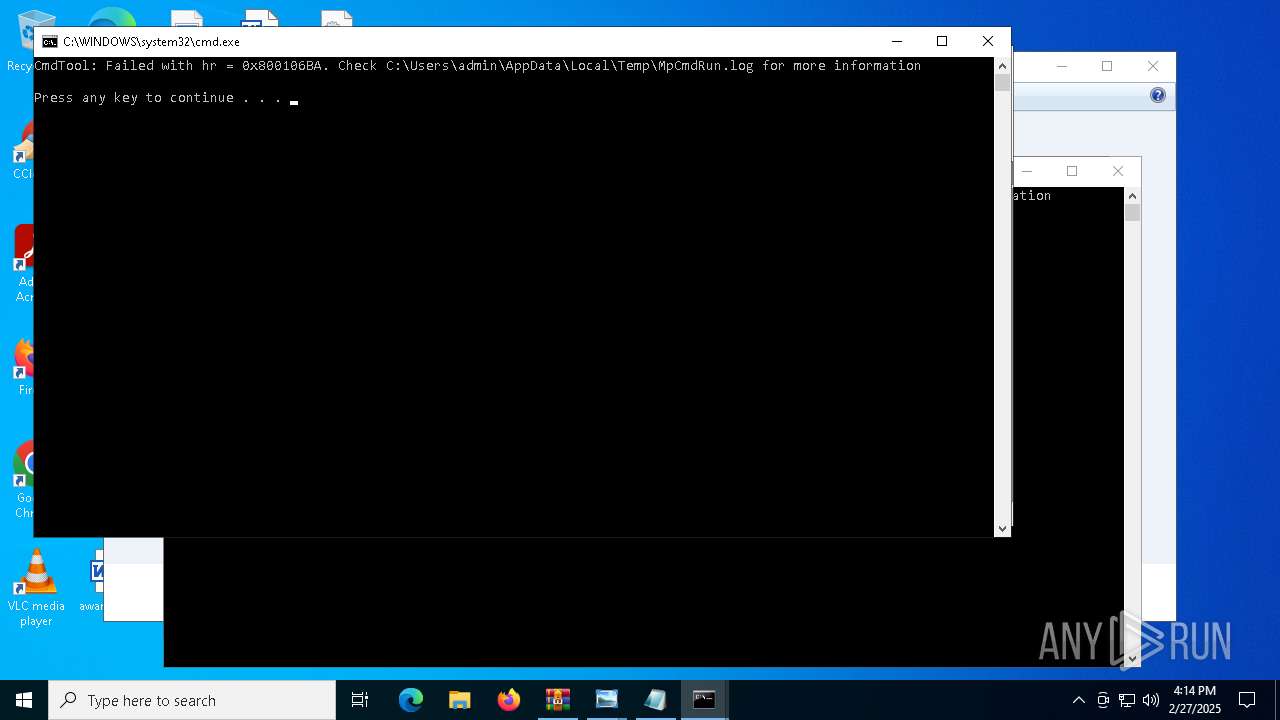Click the up arrow in the background console scrollbar

[1132, 196]
